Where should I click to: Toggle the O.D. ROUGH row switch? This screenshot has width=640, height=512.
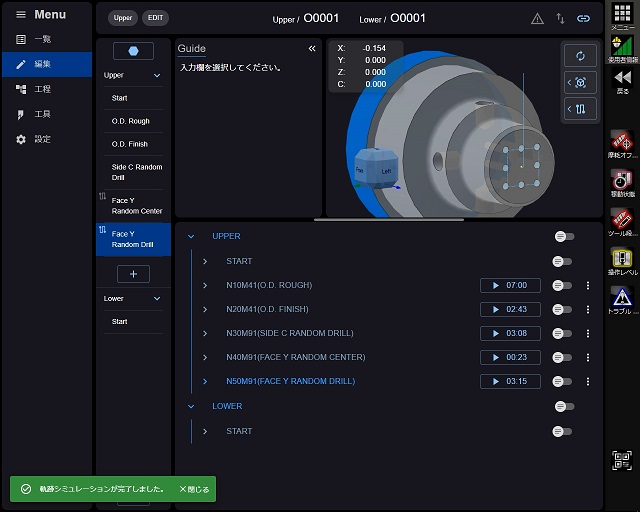[562, 285]
